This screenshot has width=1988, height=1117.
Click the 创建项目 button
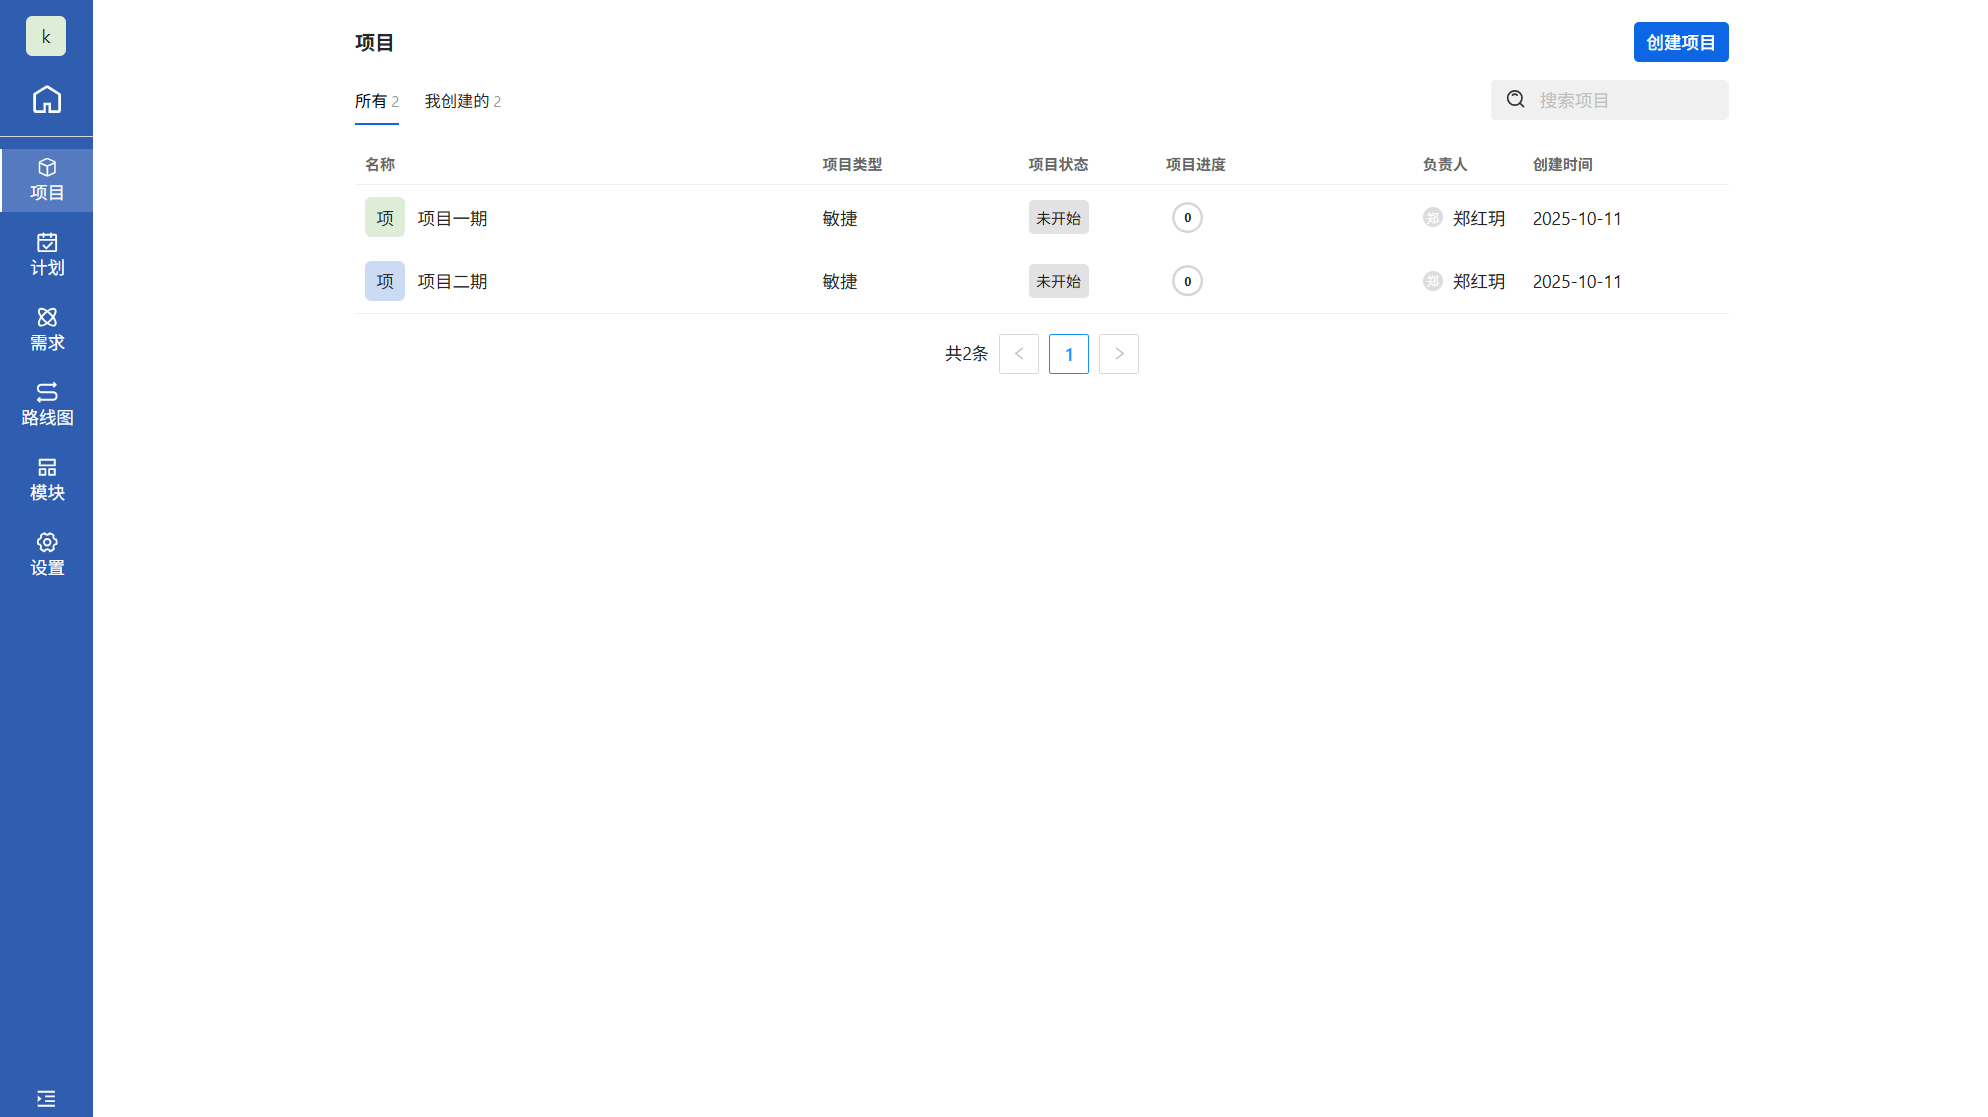point(1680,42)
